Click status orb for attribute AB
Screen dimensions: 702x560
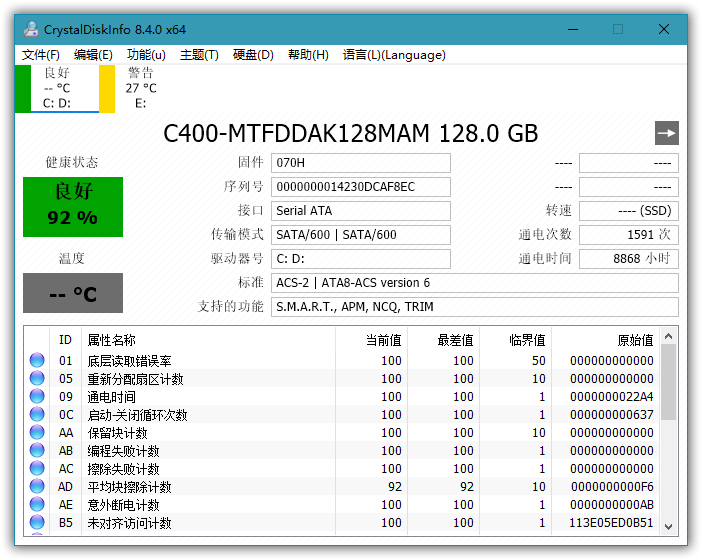pyautogui.click(x=37, y=450)
